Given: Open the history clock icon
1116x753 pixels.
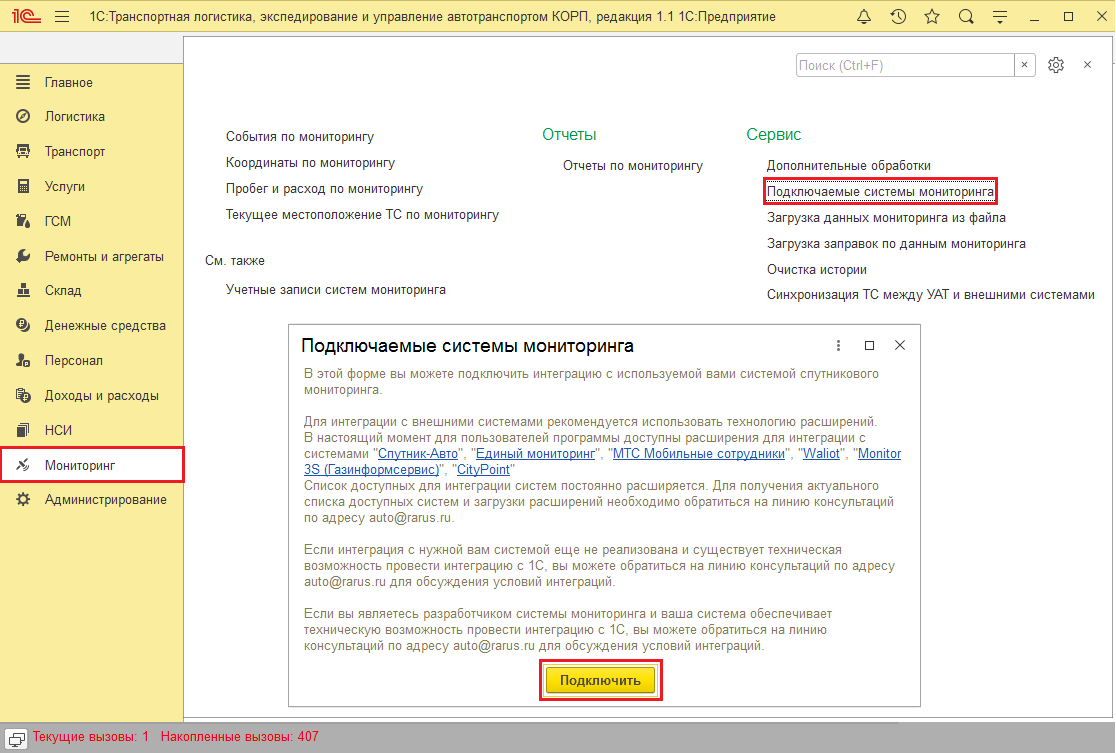Looking at the screenshot, I should pos(898,17).
